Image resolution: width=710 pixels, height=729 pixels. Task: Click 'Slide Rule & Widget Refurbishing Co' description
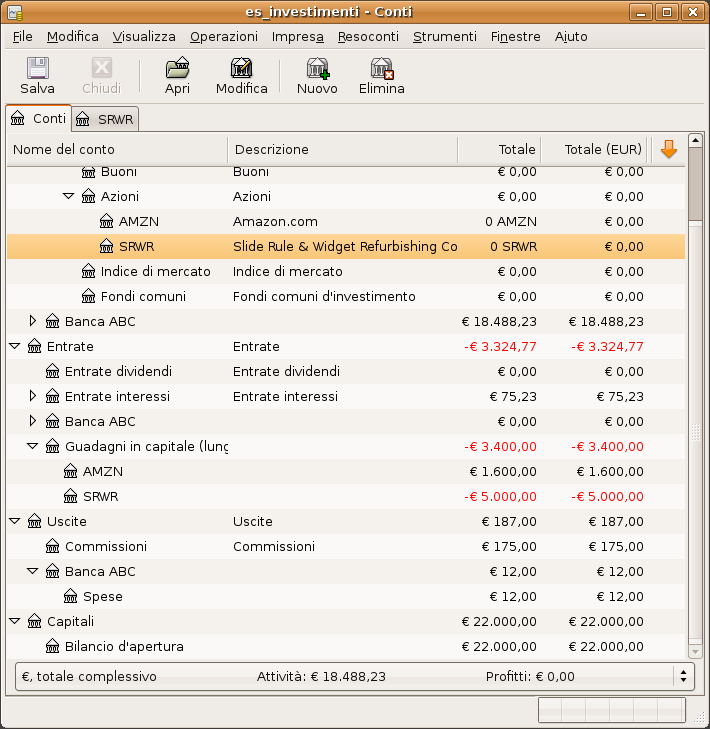[345, 246]
